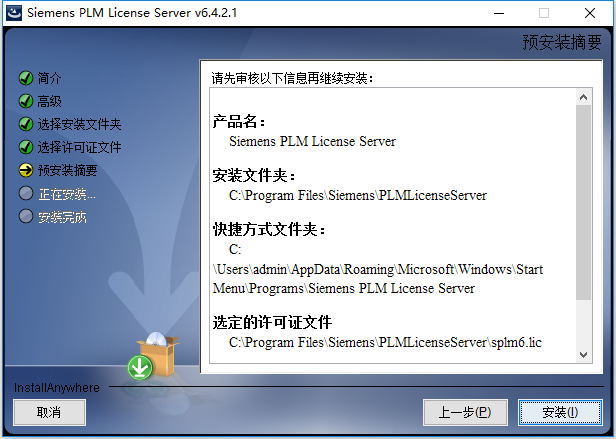Screen dimensions: 616x439
Task: Select the 选择许可证文件 step label
Action: pos(79,147)
